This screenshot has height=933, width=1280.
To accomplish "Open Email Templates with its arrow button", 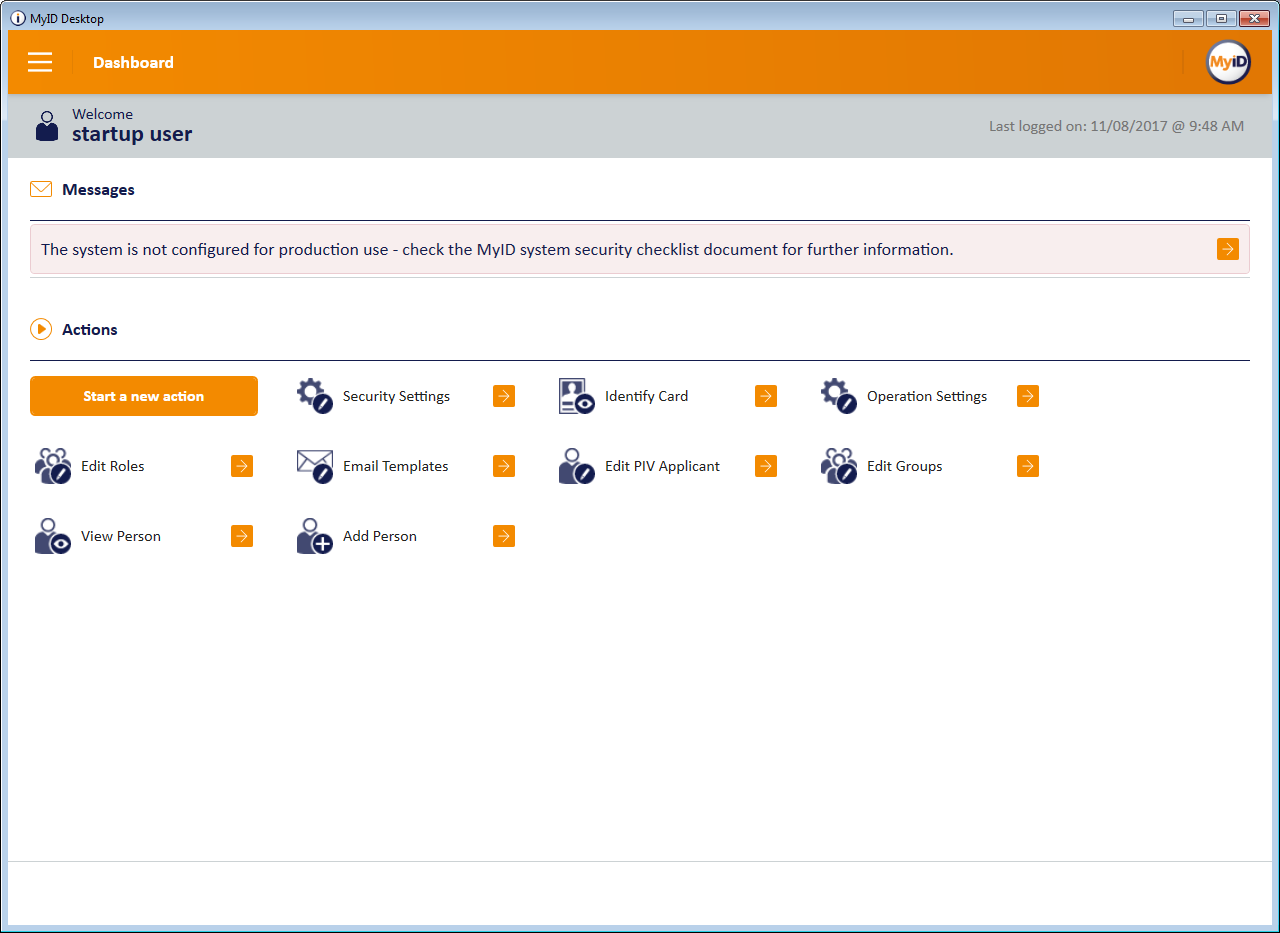I will 504,466.
